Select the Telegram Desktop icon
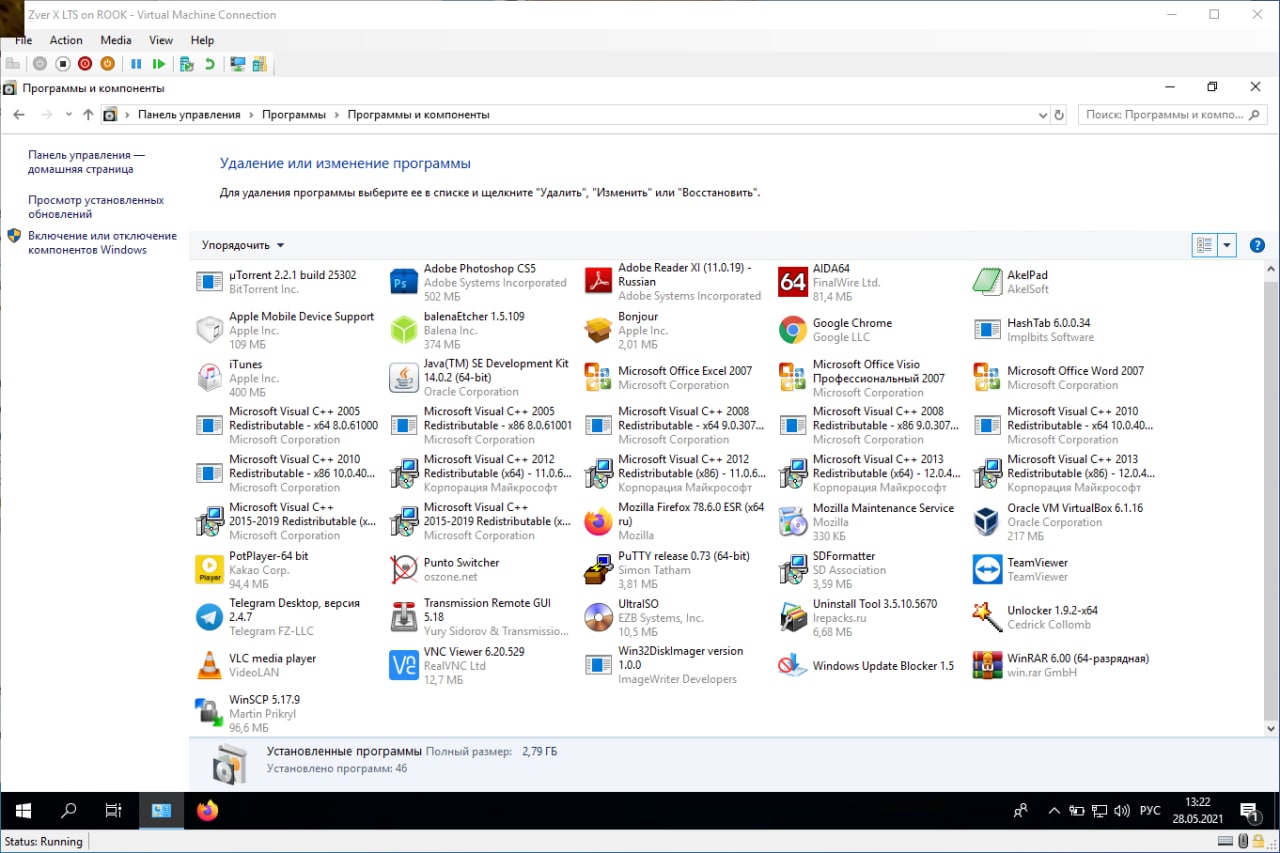Image resolution: width=1280 pixels, height=853 pixels. (x=209, y=617)
